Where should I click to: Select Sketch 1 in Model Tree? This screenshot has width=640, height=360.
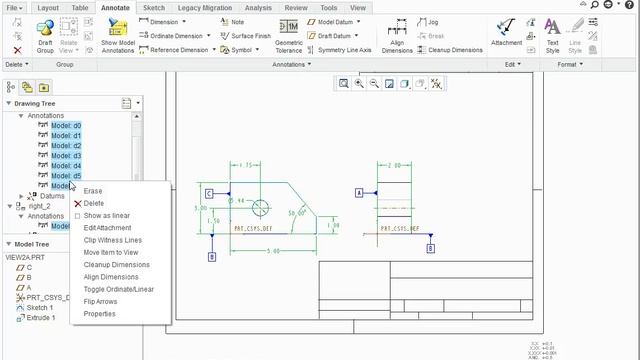40,308
